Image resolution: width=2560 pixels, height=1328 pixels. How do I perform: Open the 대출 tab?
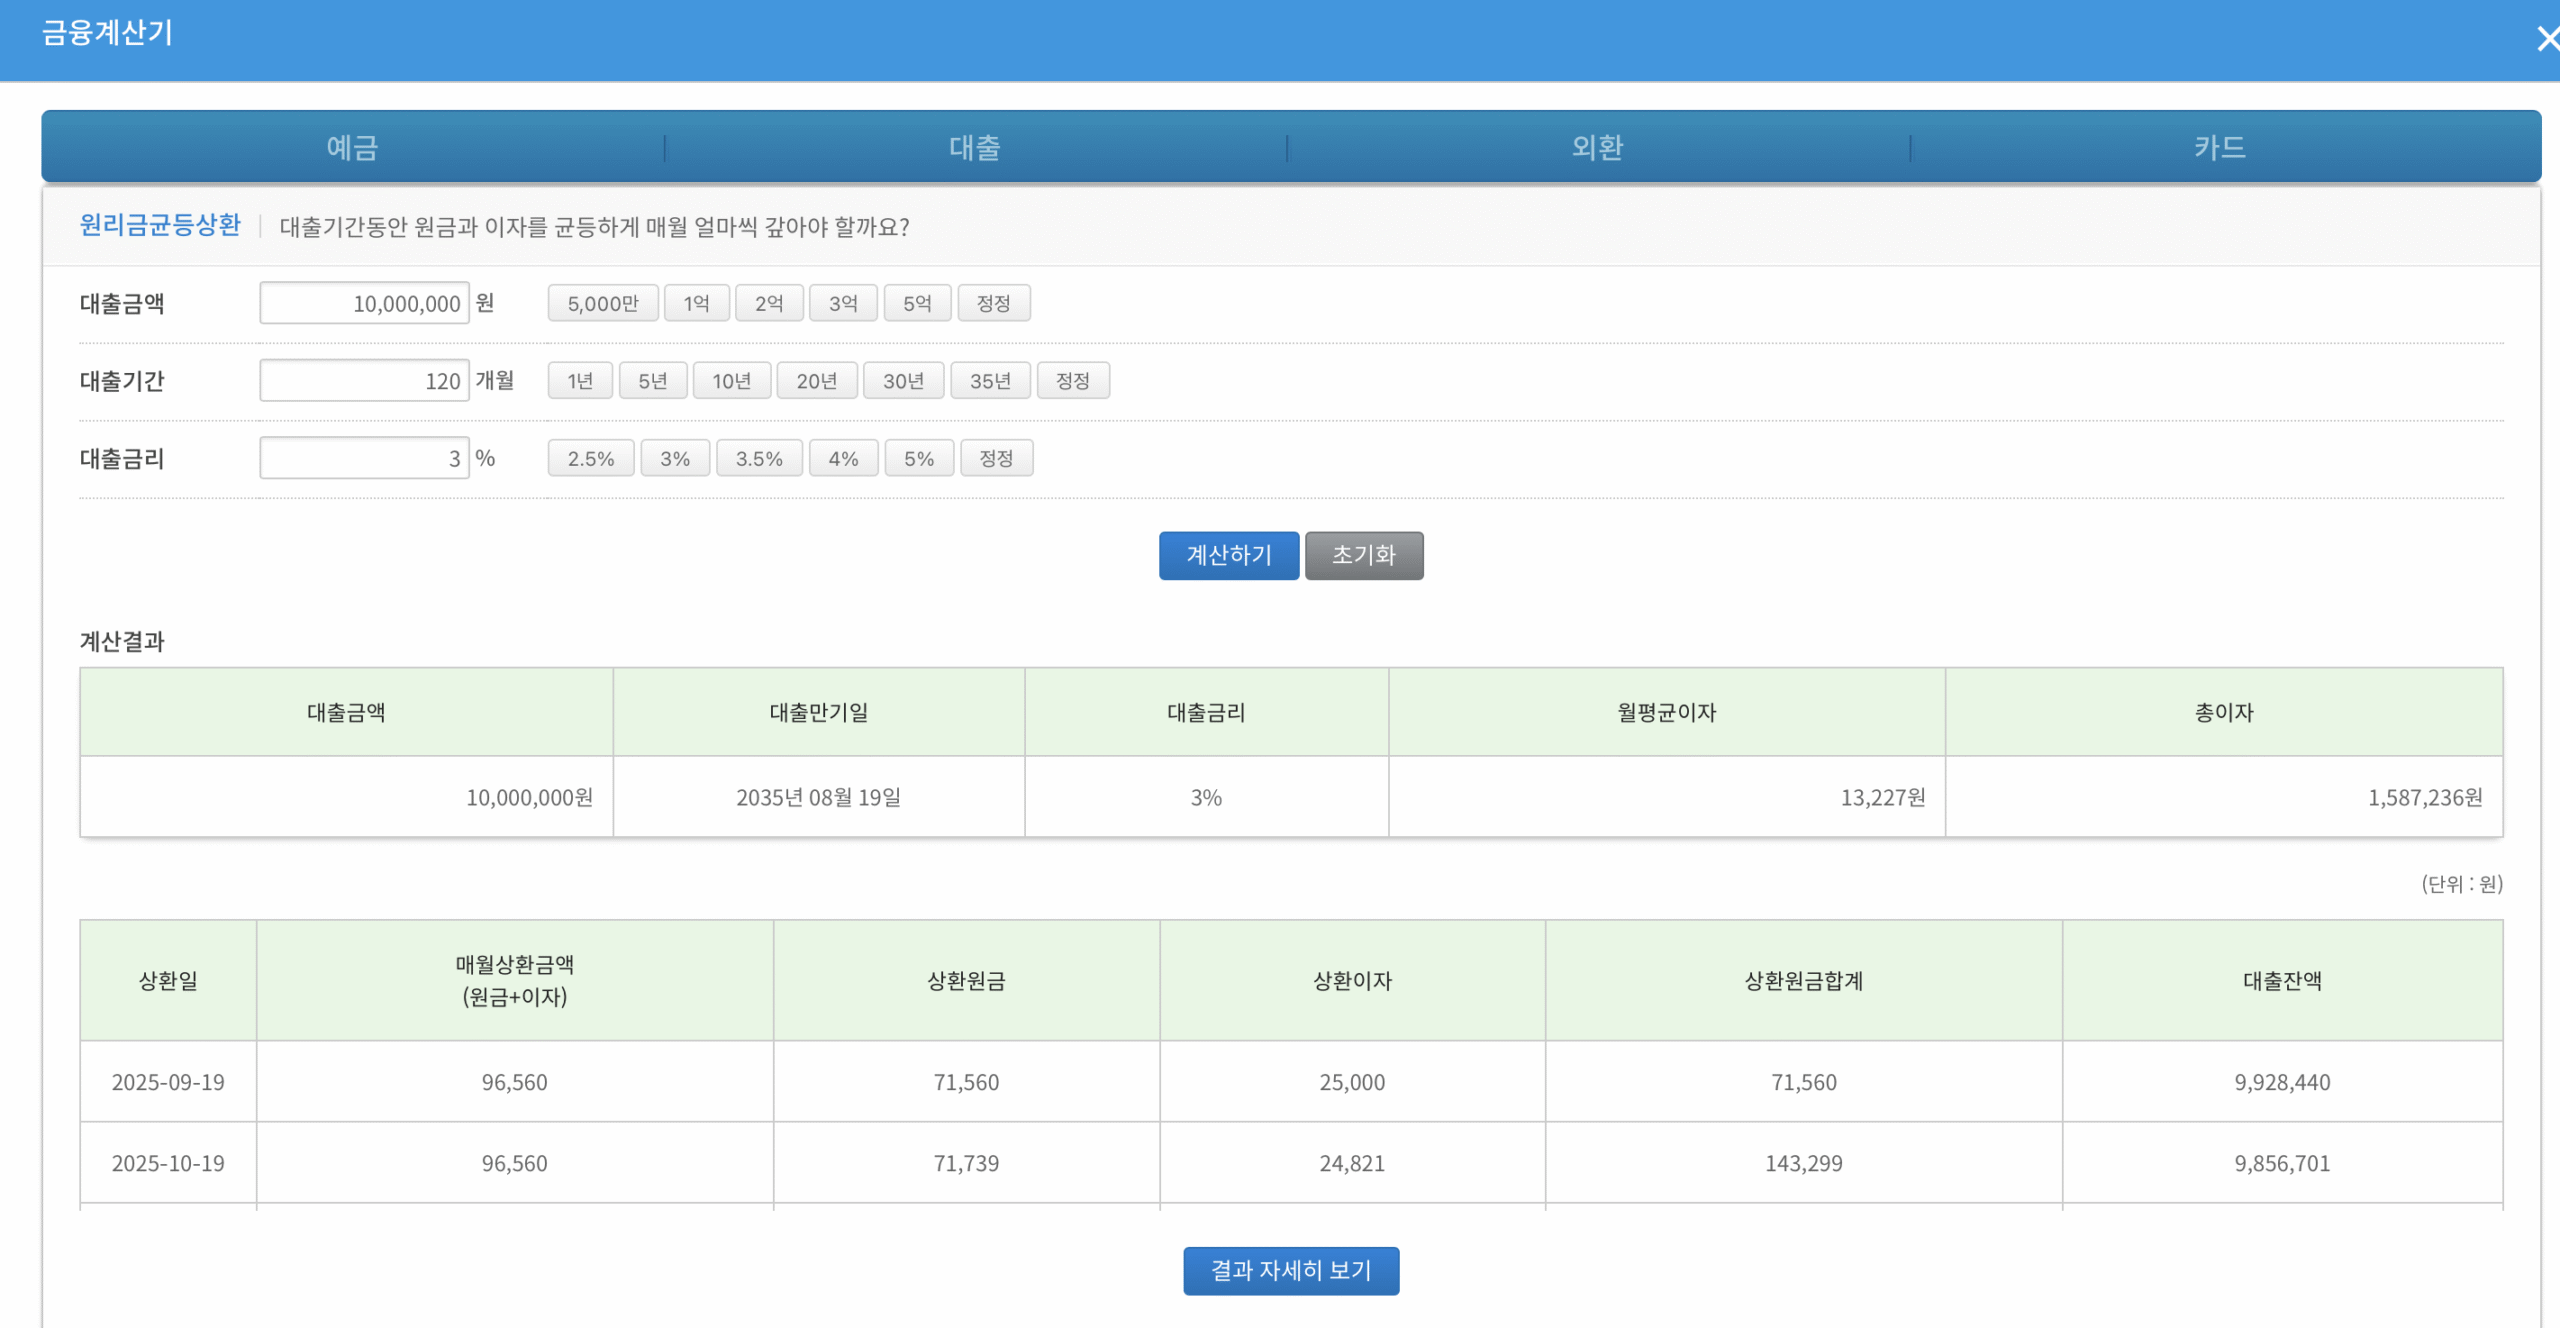pyautogui.click(x=975, y=148)
